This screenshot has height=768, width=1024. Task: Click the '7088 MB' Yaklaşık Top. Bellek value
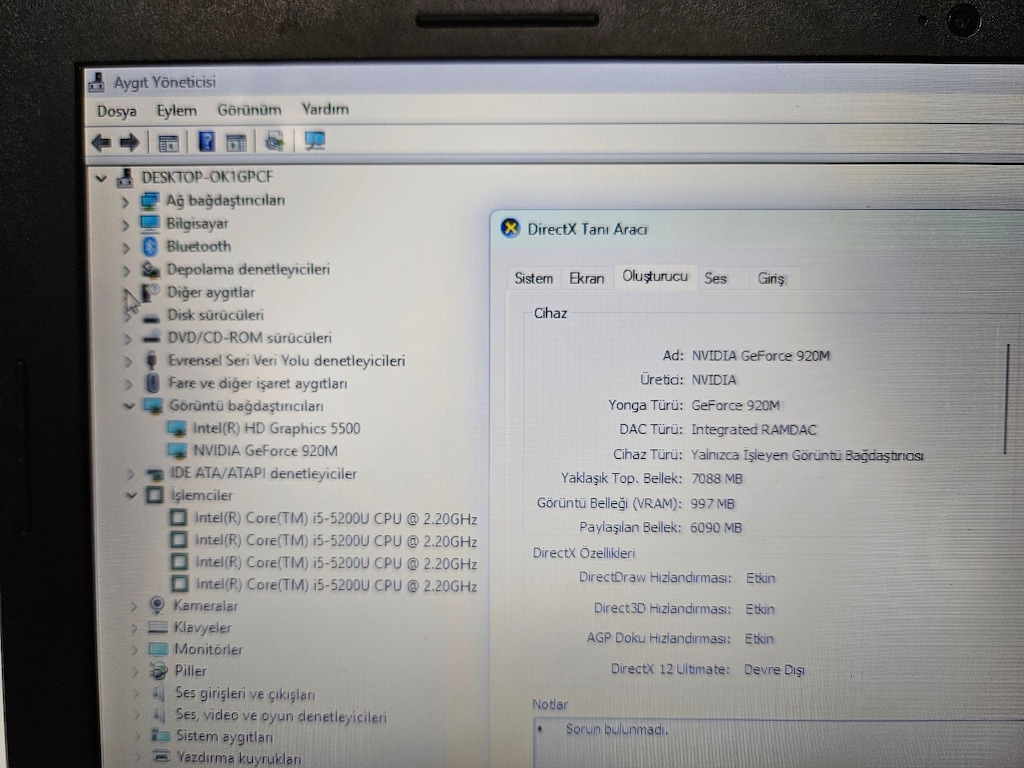coord(716,479)
